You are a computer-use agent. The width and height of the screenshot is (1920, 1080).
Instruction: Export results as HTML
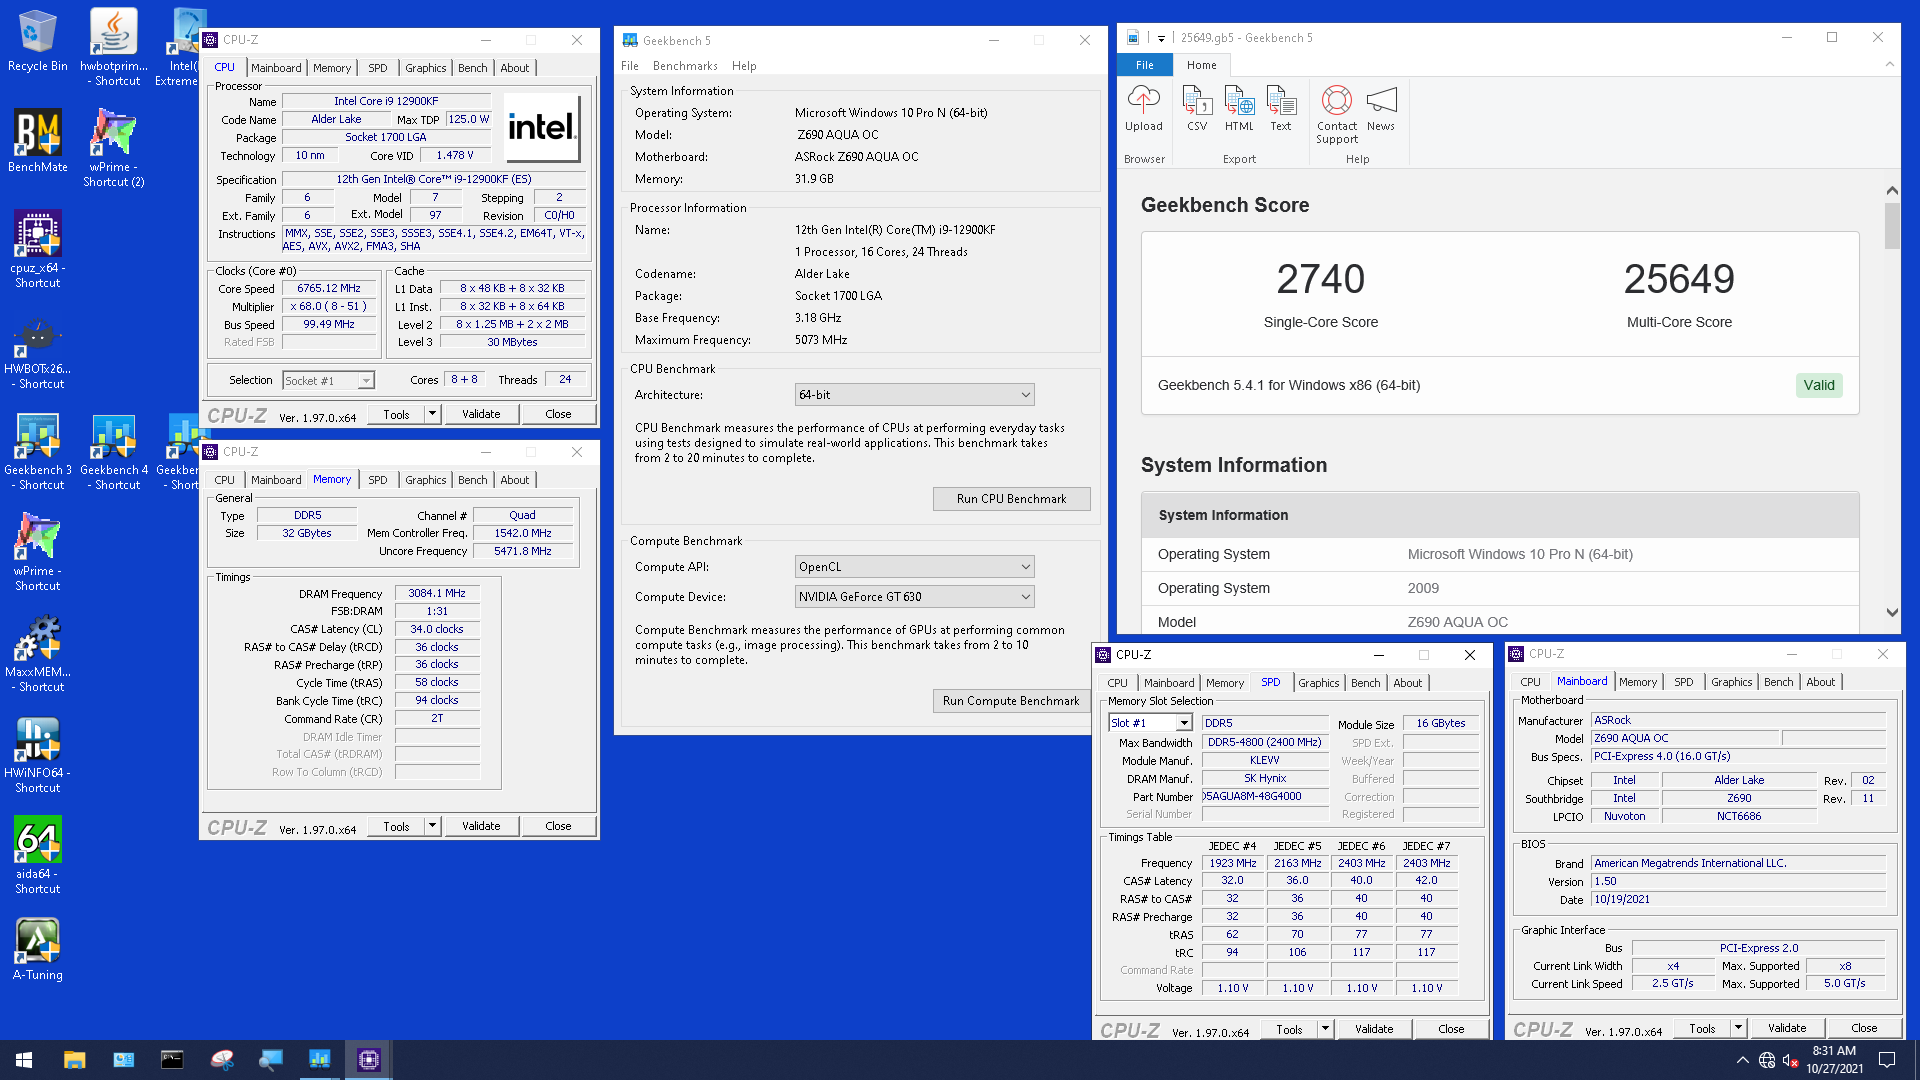pyautogui.click(x=1239, y=109)
